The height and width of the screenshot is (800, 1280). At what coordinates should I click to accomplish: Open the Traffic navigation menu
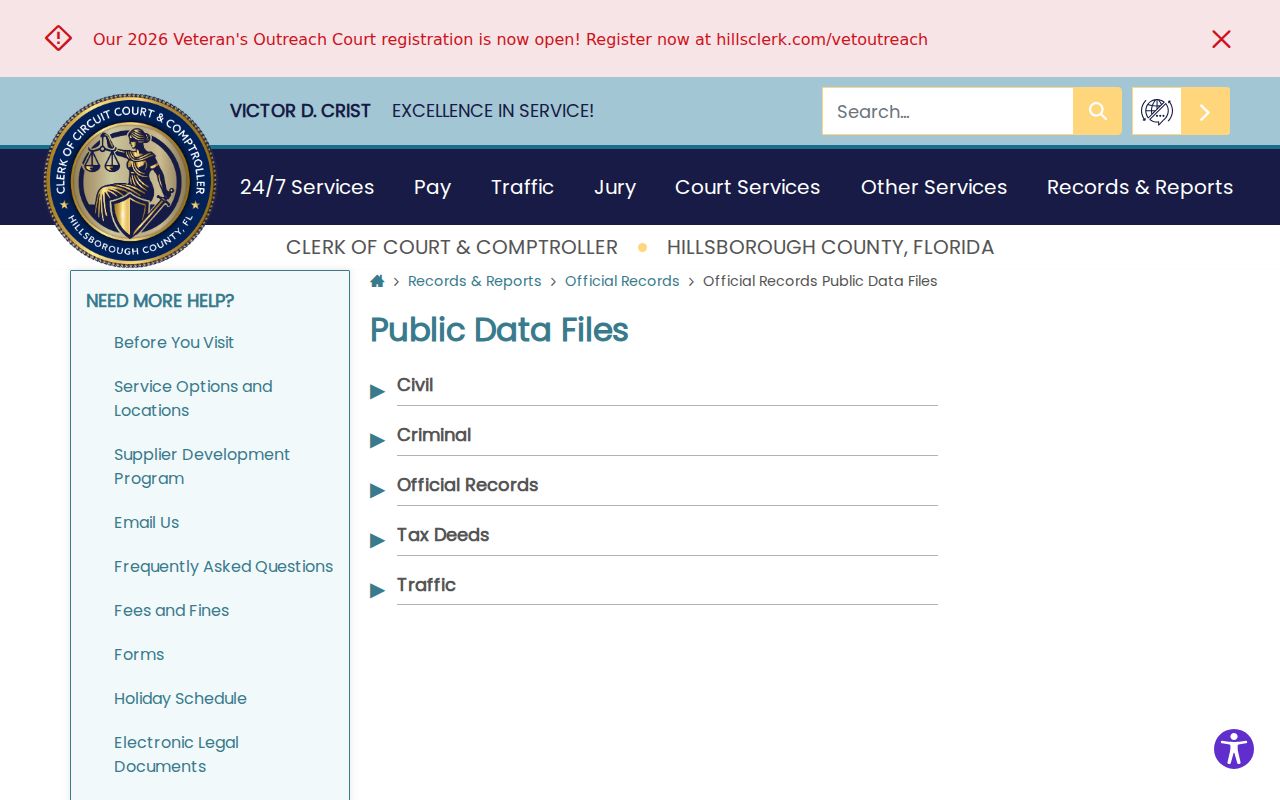point(522,187)
